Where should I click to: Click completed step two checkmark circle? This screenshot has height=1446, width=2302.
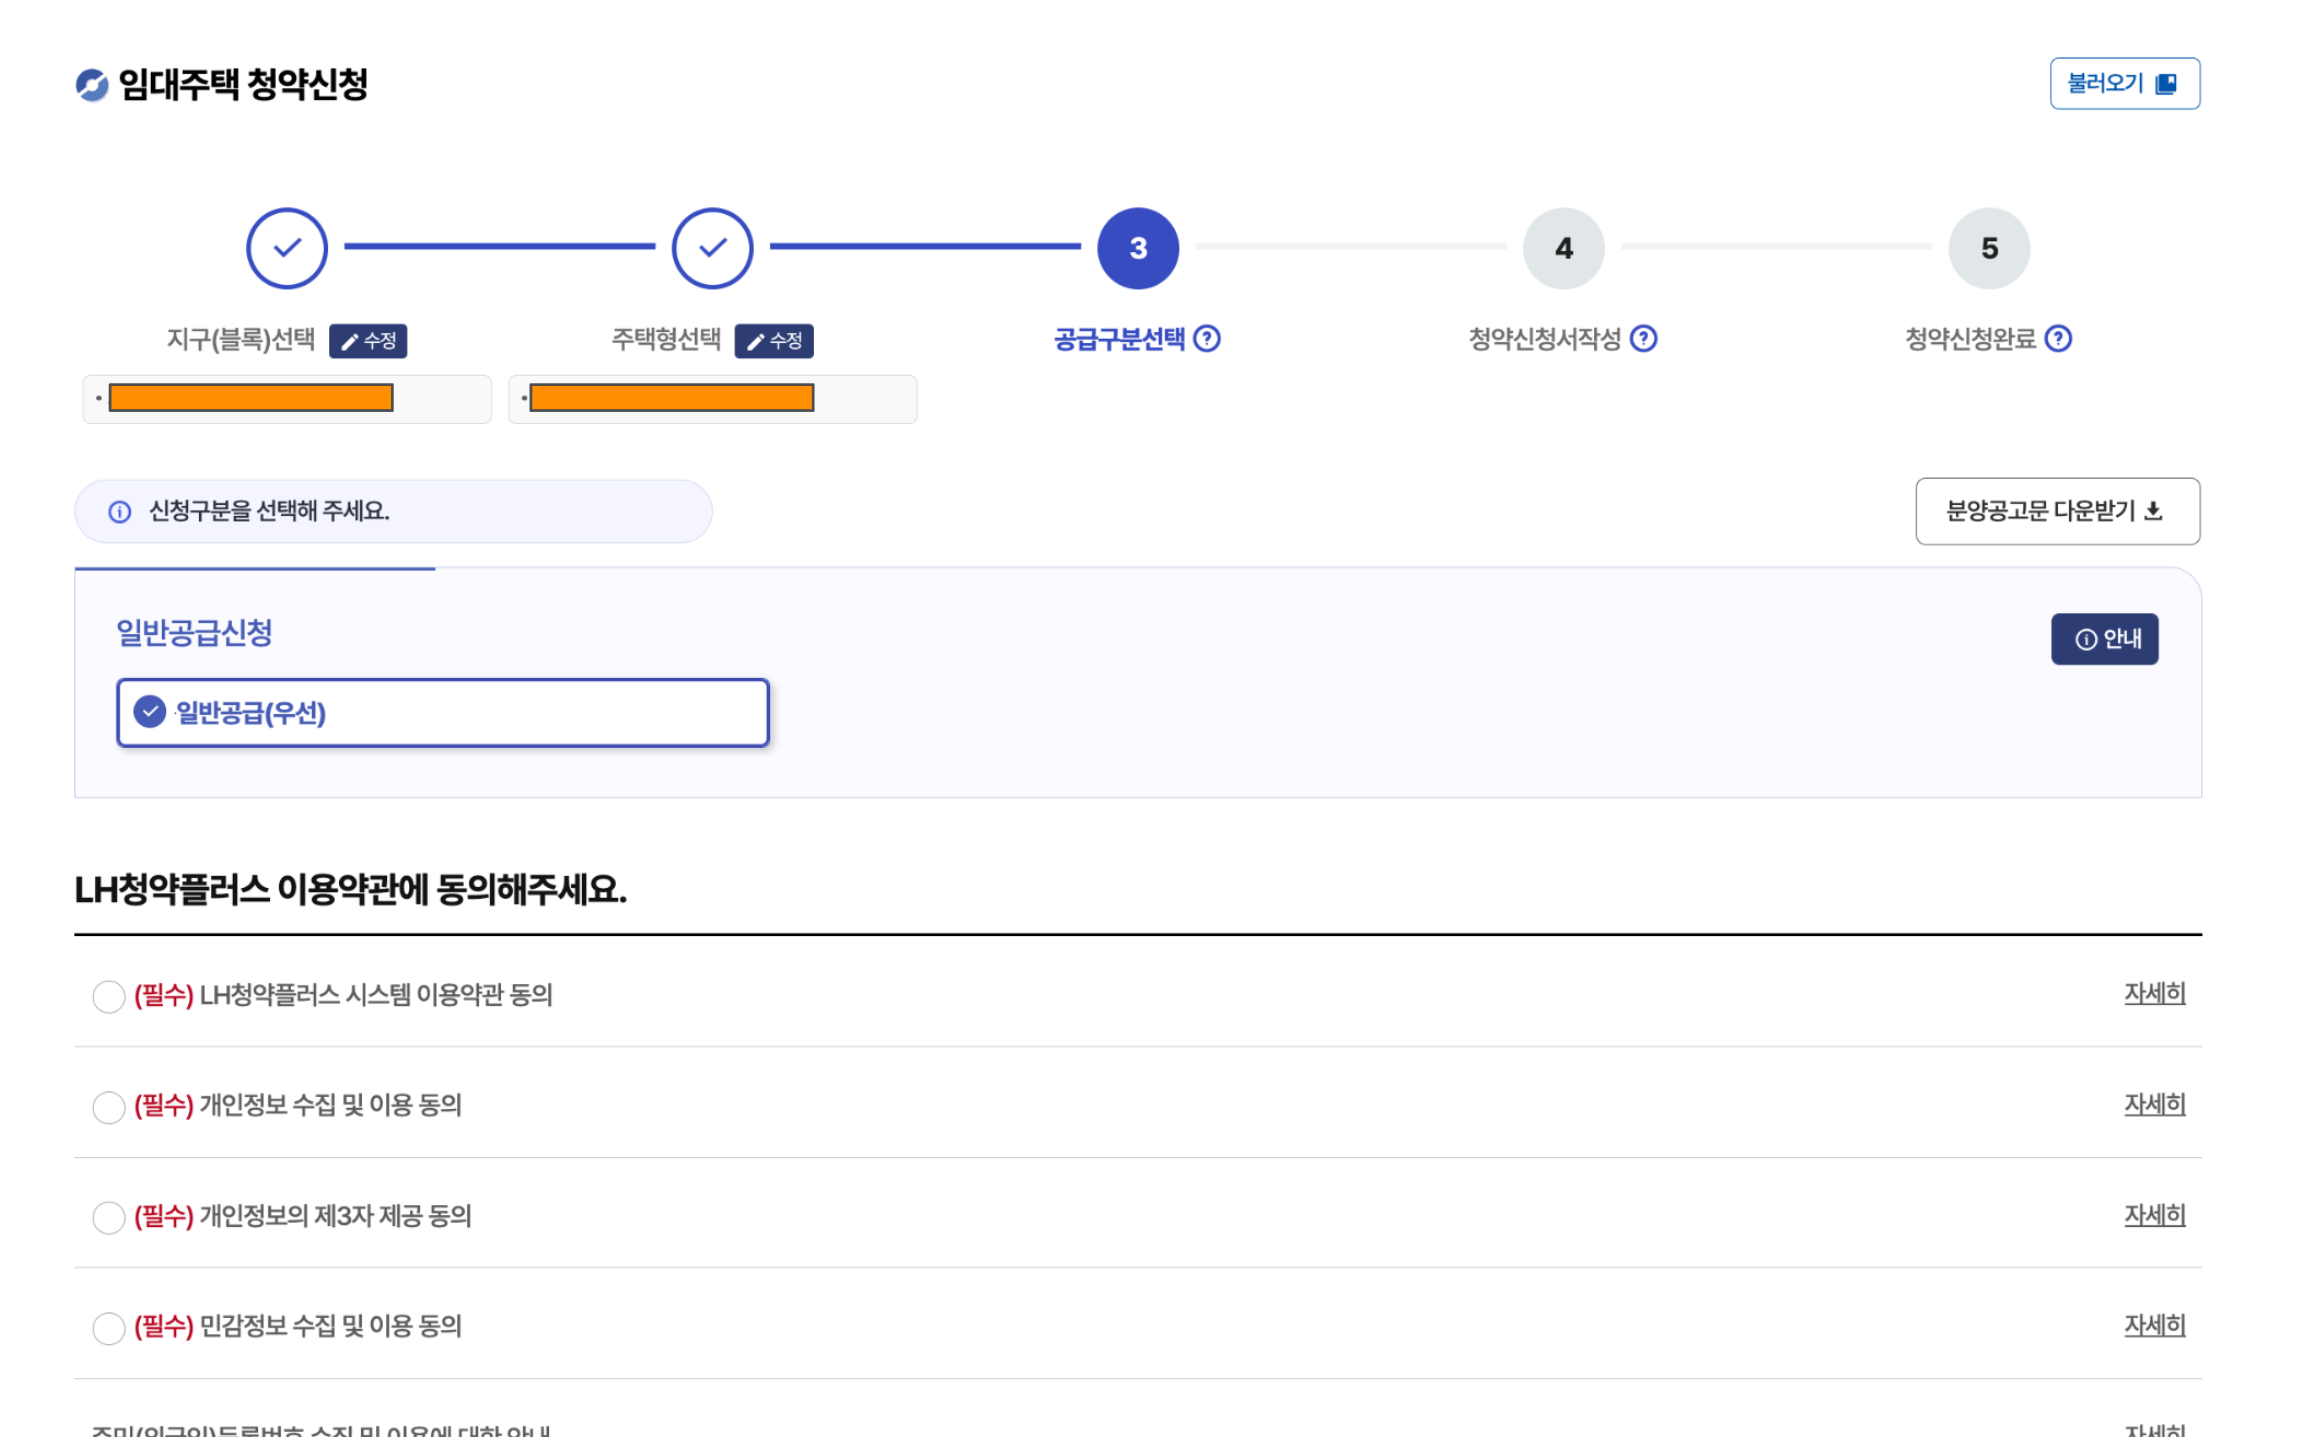click(x=712, y=248)
